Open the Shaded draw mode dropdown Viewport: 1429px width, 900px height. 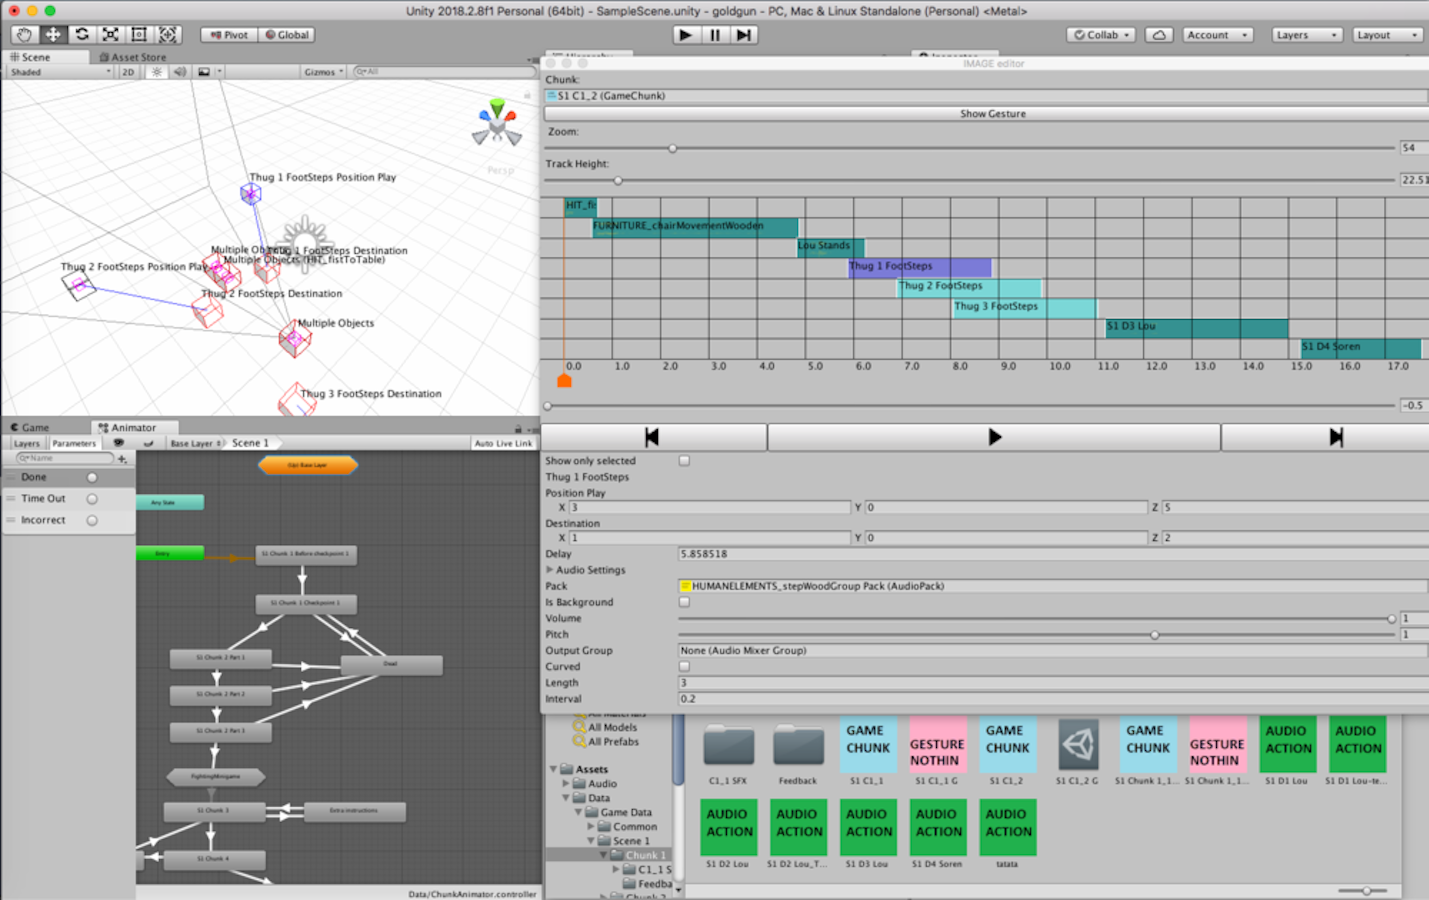point(60,72)
